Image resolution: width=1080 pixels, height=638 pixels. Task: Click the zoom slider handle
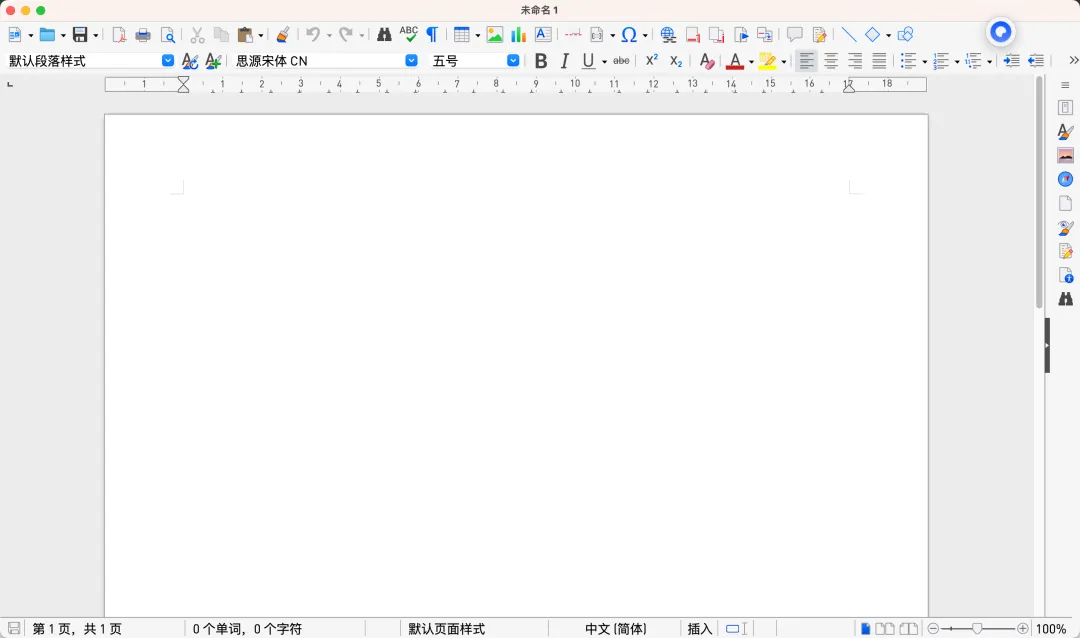pyautogui.click(x=977, y=628)
